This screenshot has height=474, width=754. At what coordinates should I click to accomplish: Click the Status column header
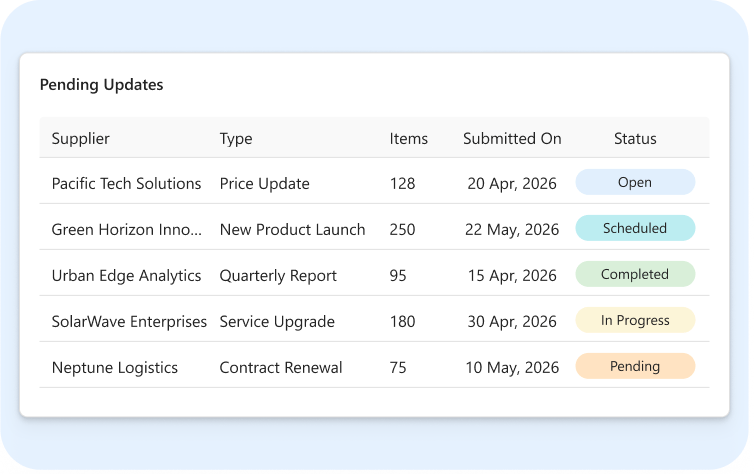[x=635, y=139]
